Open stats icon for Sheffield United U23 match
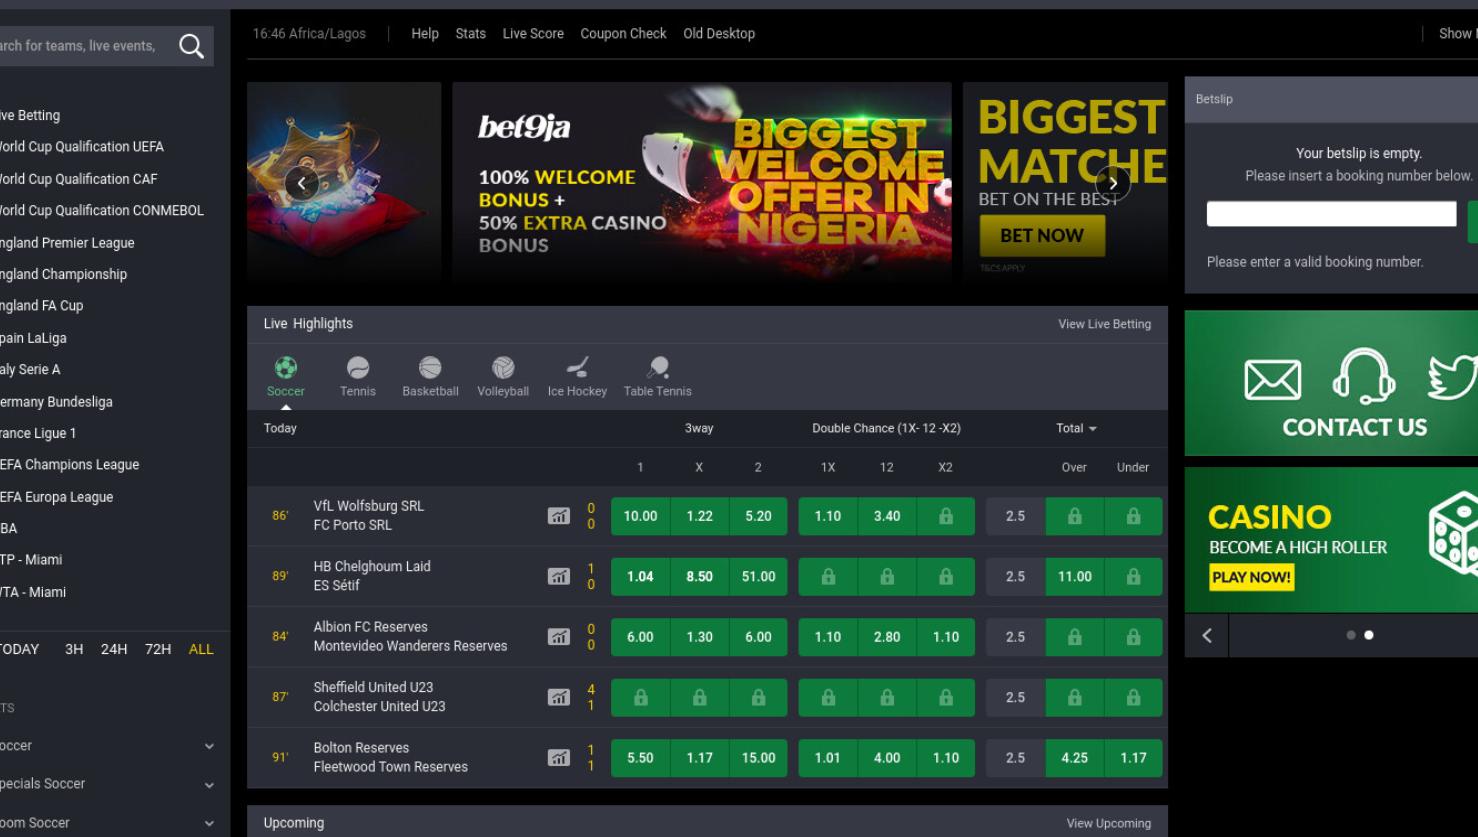 (558, 697)
